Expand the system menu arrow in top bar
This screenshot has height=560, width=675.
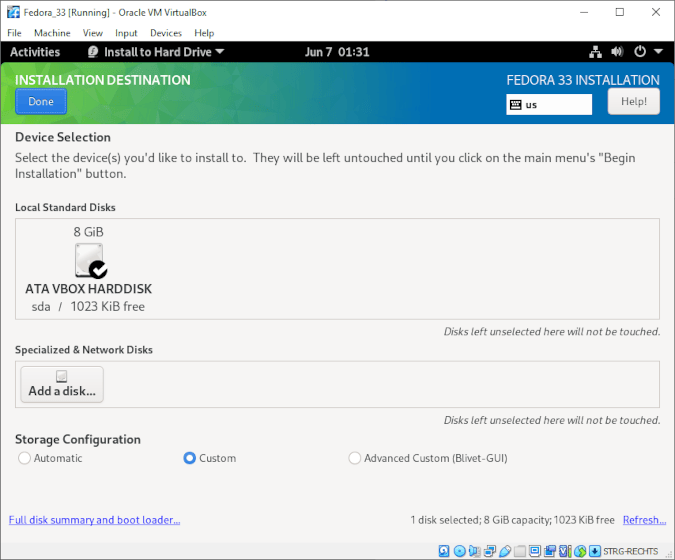coord(658,52)
